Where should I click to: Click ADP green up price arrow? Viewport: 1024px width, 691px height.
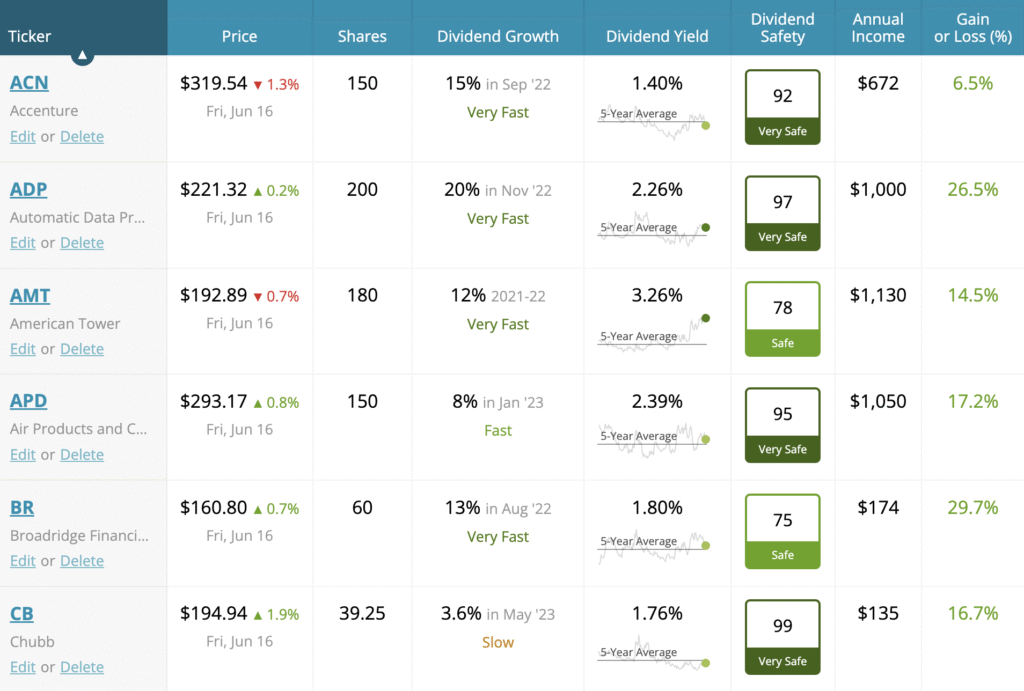click(x=258, y=191)
